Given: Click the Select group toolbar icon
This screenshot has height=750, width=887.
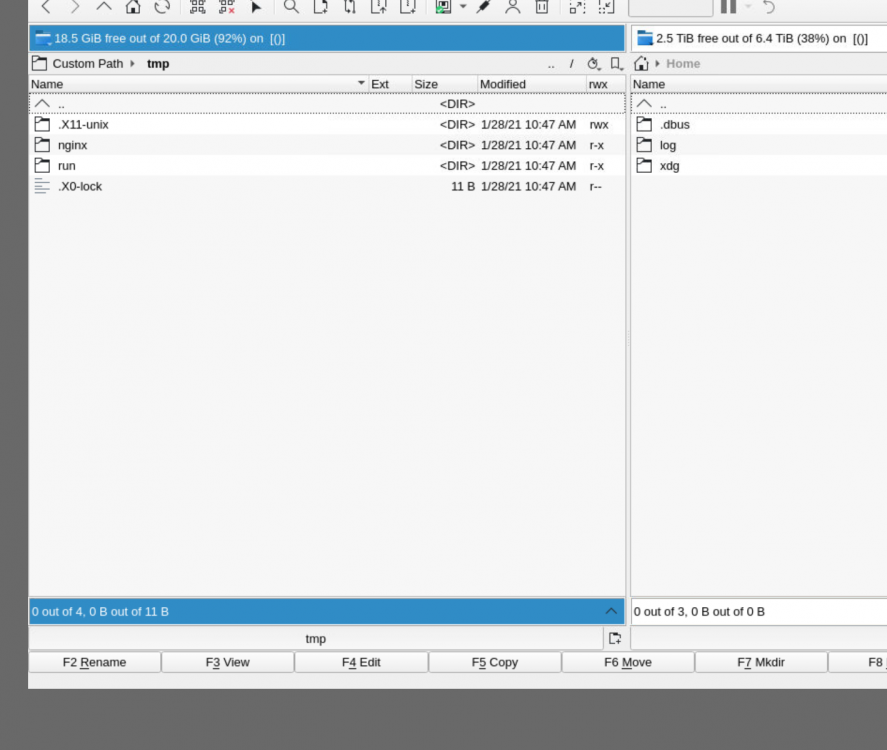Looking at the screenshot, I should point(197,7).
